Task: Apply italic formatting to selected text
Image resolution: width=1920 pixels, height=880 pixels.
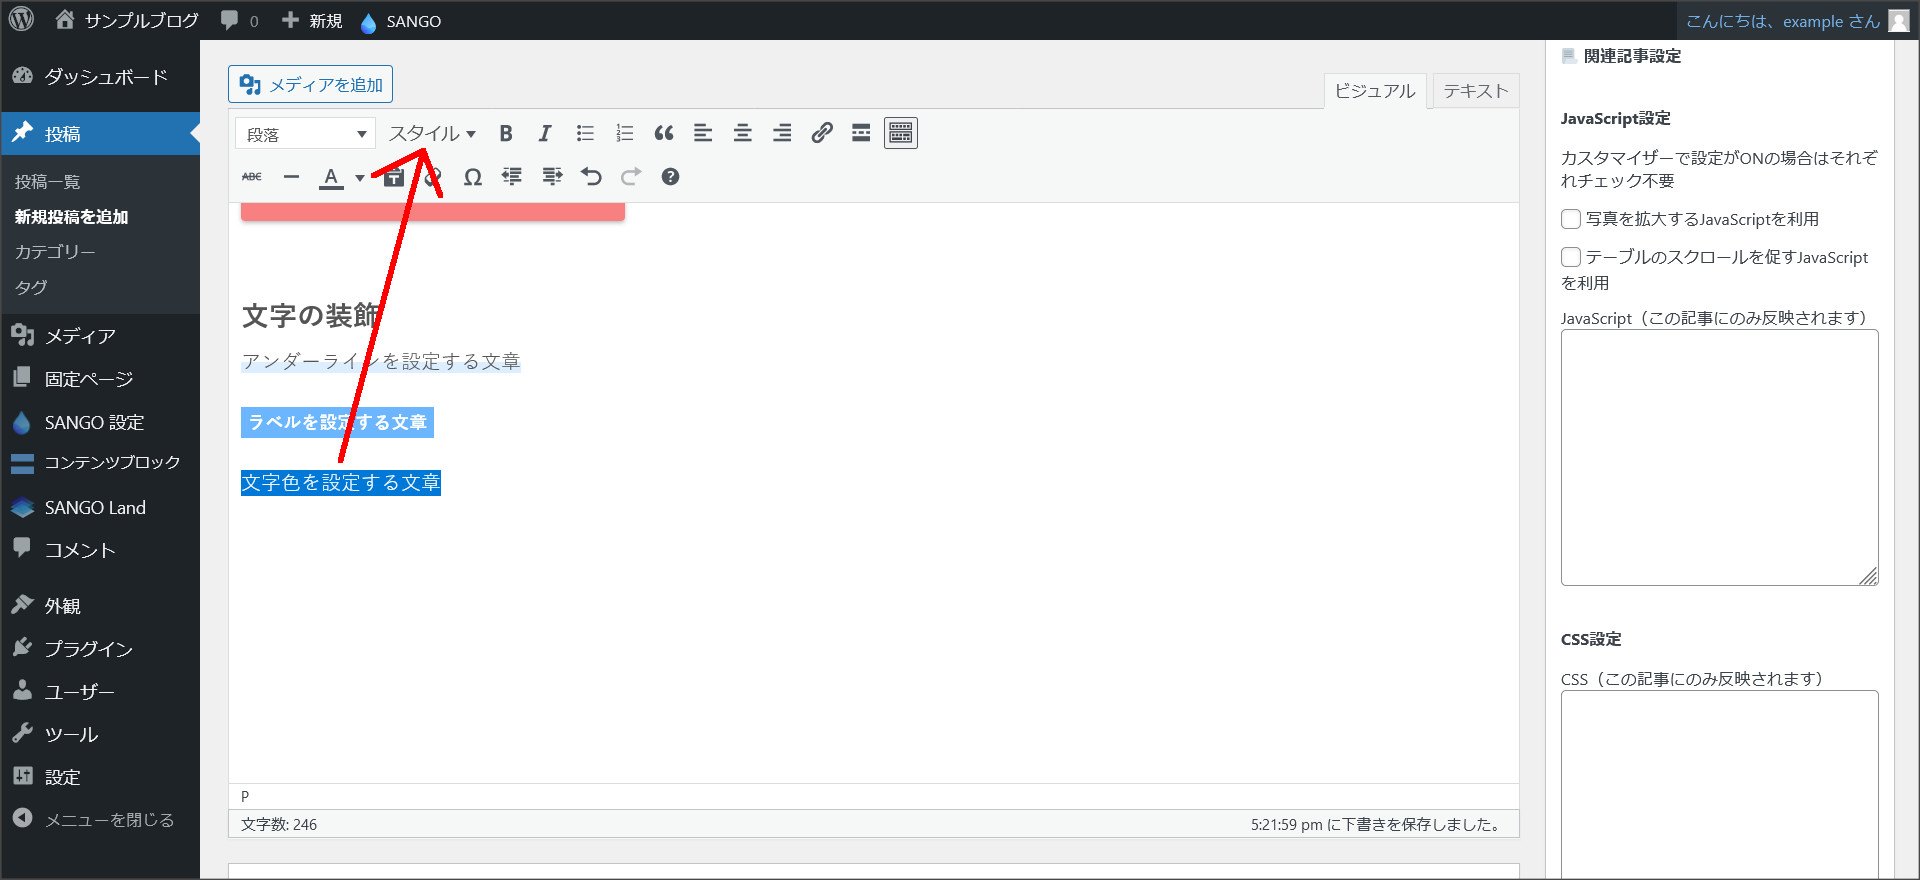Action: 545,134
